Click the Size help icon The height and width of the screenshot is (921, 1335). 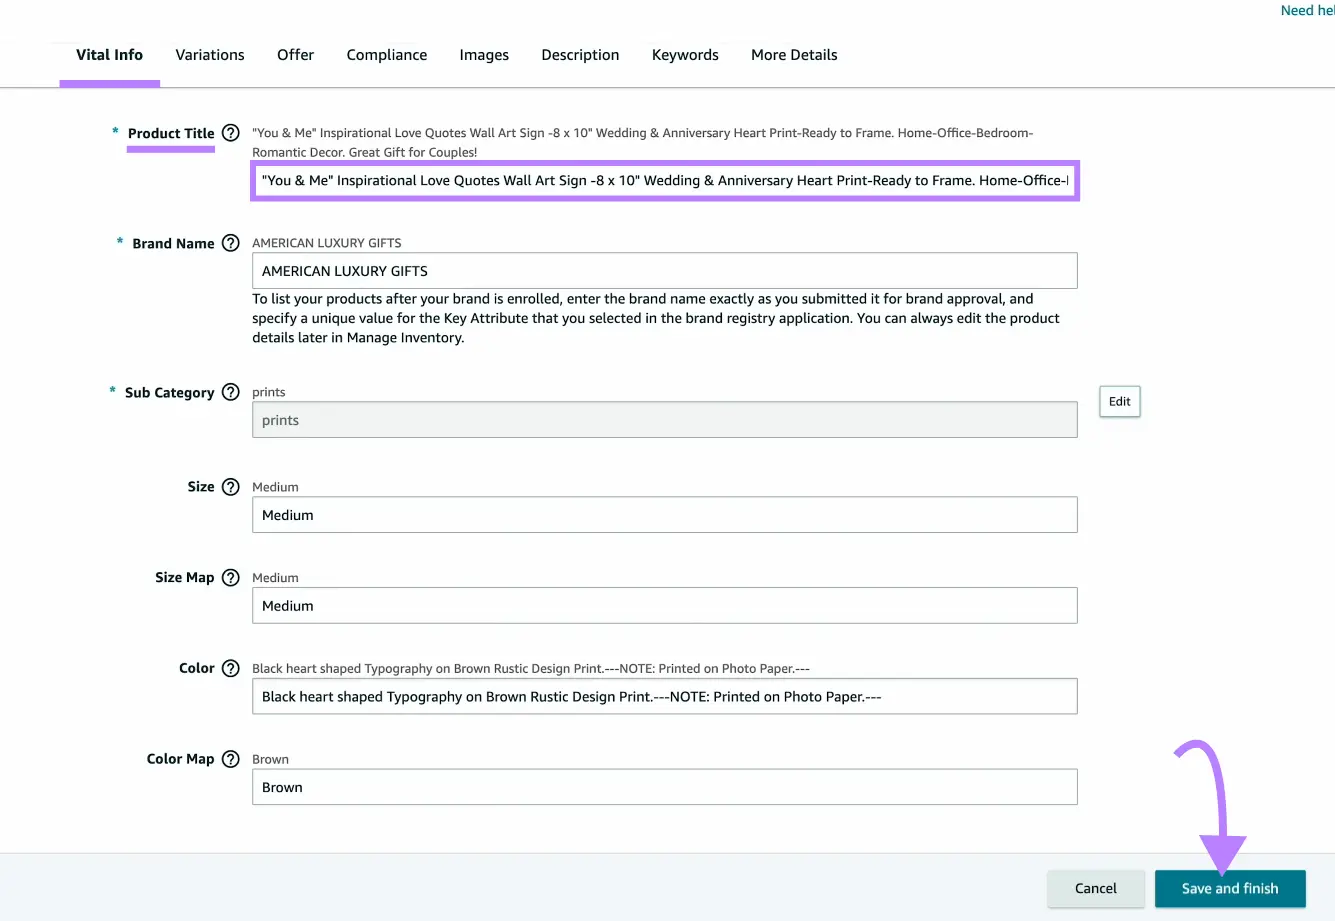tap(231, 486)
